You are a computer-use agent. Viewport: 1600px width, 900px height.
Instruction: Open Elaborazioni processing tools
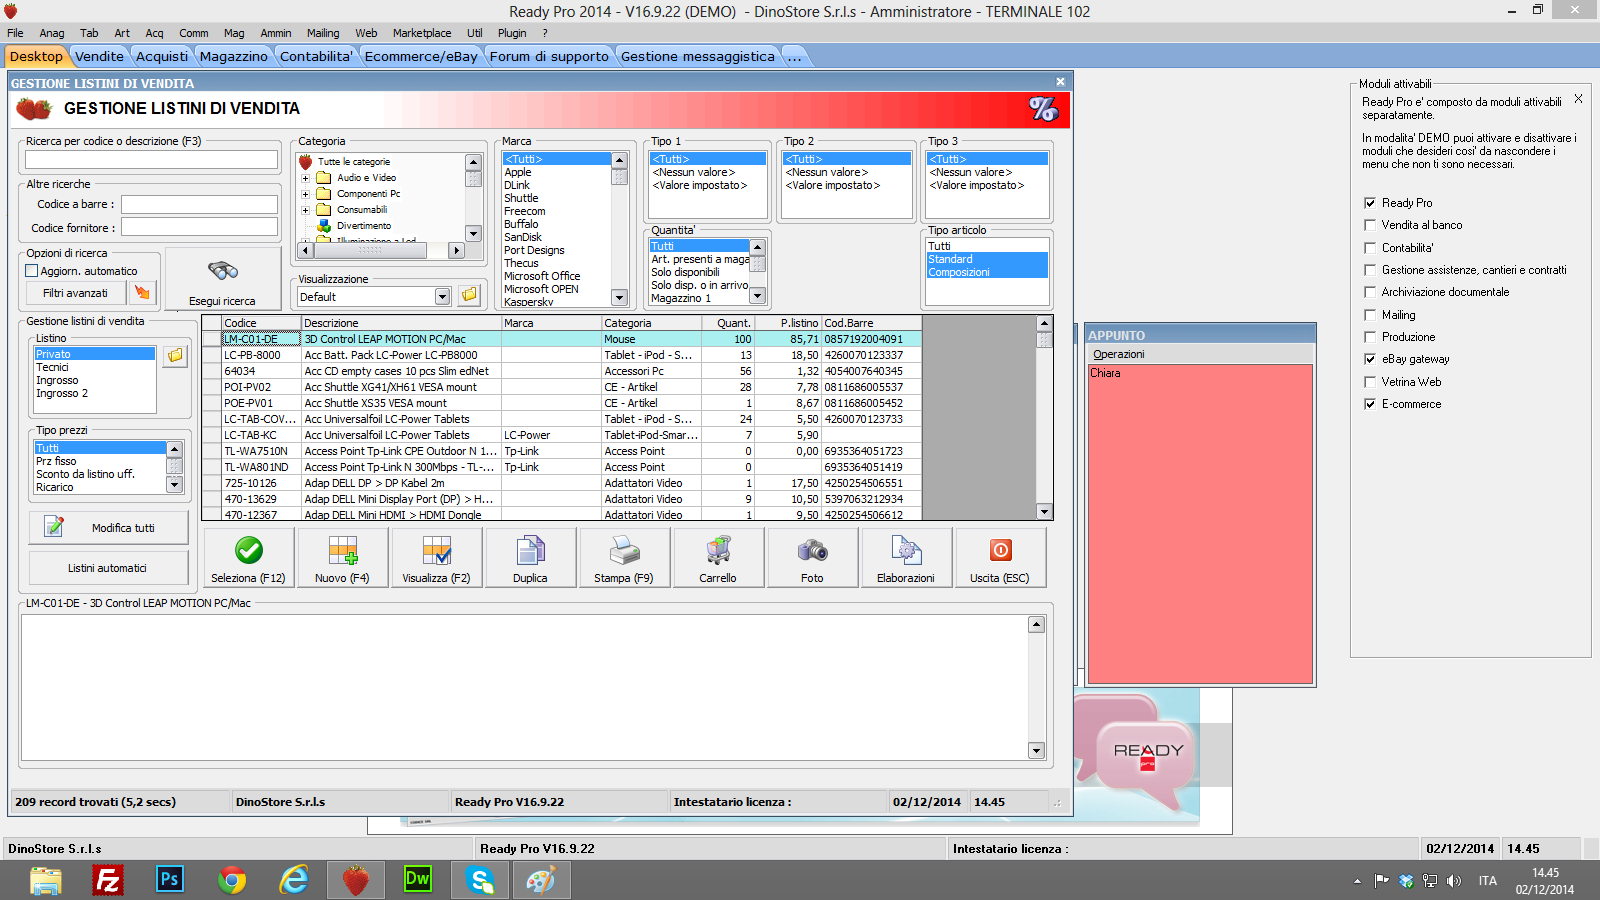click(x=906, y=557)
